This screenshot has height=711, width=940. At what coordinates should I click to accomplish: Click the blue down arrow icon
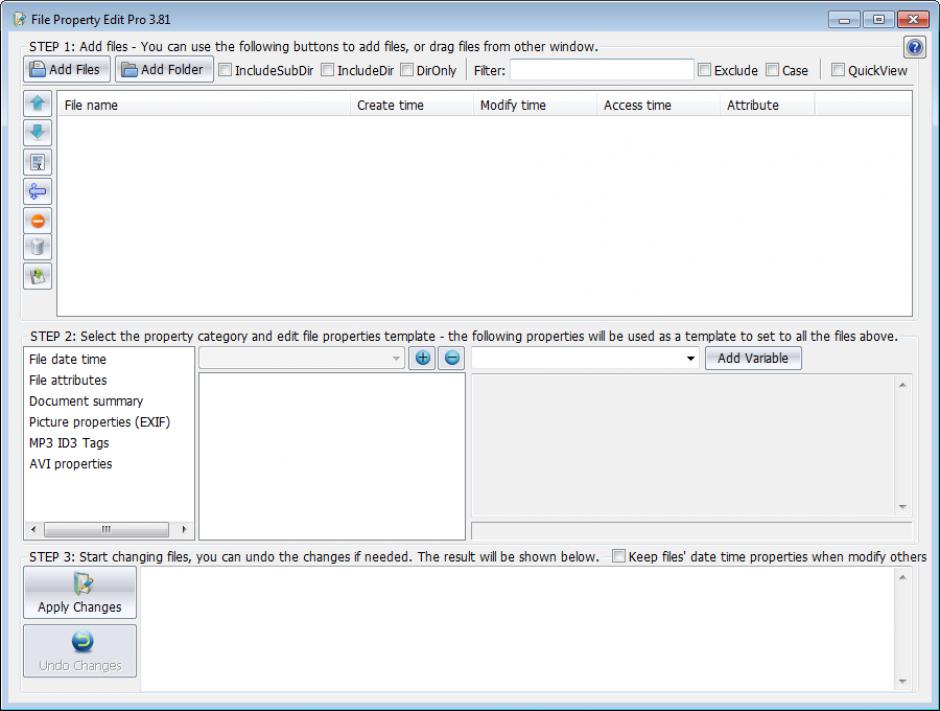click(x=37, y=133)
